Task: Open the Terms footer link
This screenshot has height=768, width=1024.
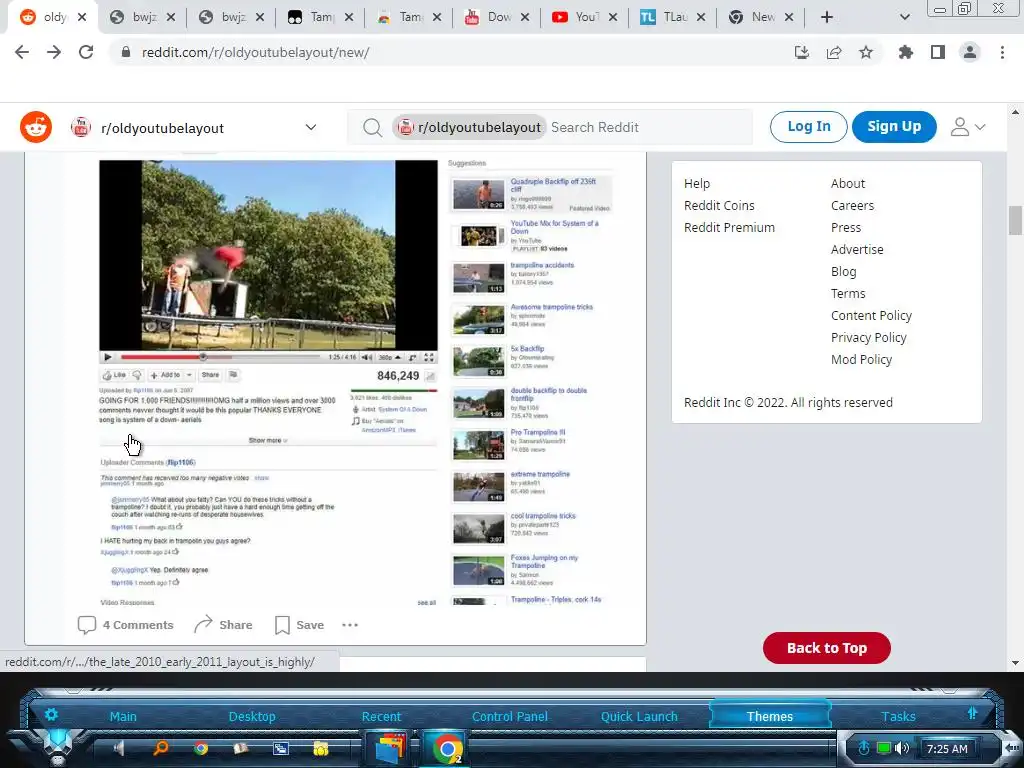Action: tap(848, 294)
